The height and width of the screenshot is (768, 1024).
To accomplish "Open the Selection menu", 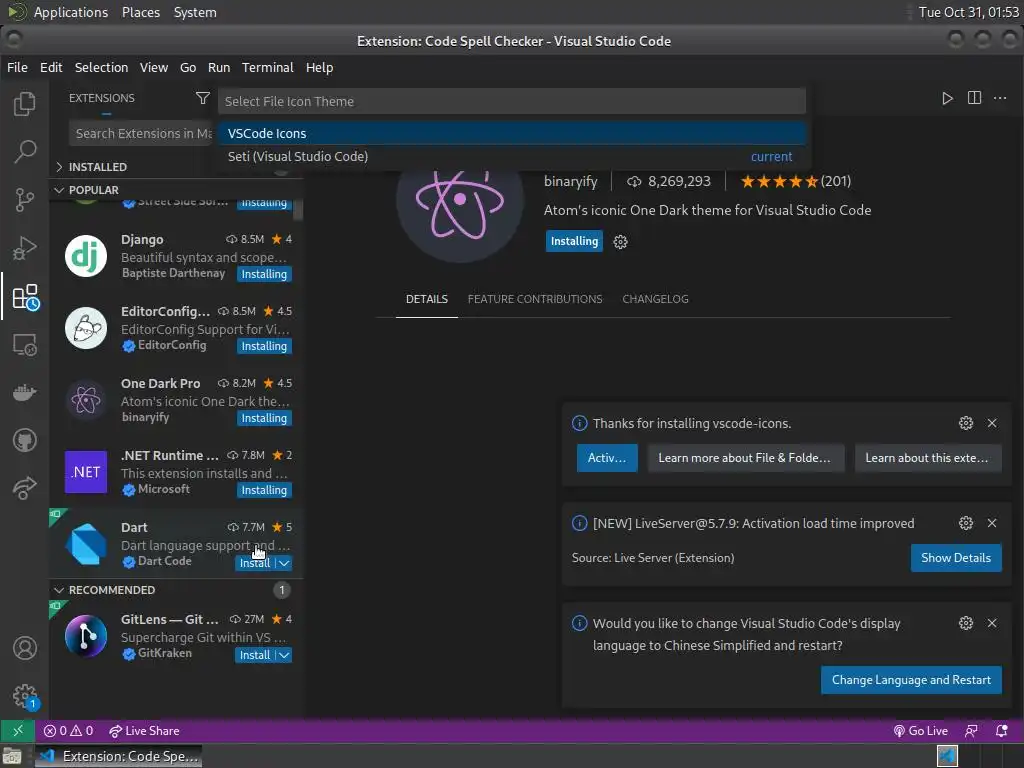I will pyautogui.click(x=101, y=67).
